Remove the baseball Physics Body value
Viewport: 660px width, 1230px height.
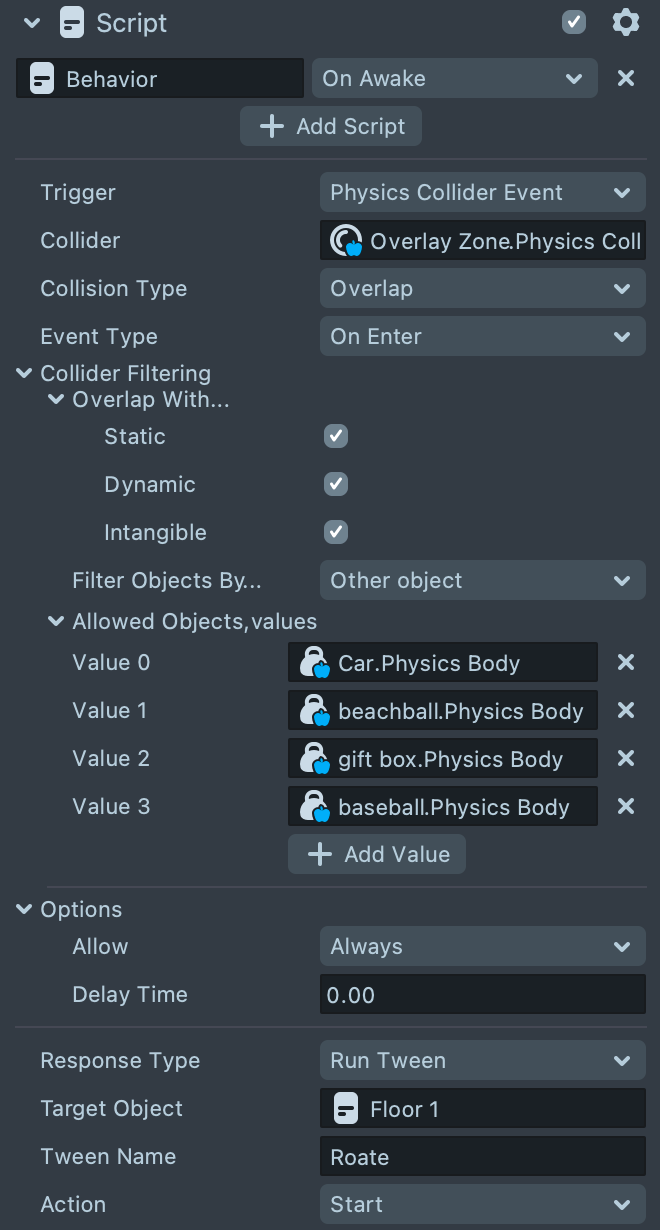(626, 806)
